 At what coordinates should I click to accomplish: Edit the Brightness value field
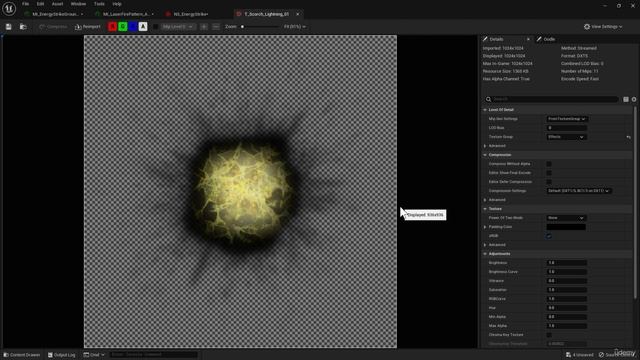pos(567,263)
